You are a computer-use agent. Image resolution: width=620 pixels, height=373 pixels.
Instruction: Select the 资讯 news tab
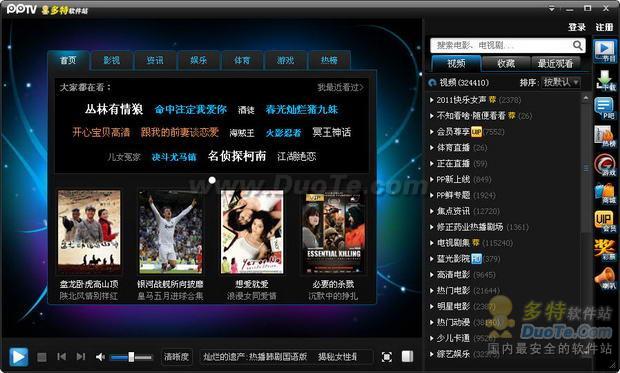point(155,60)
